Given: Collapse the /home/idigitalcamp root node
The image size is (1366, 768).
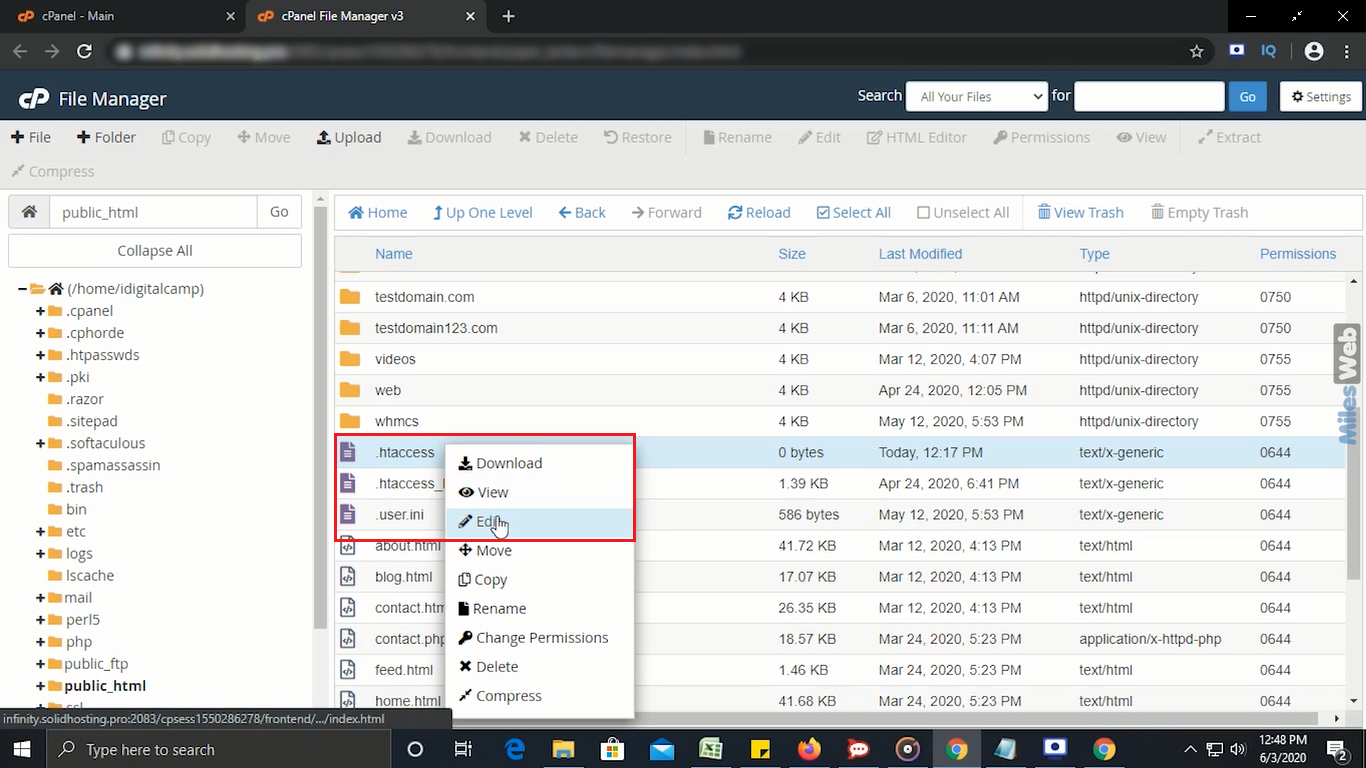Looking at the screenshot, I should click(x=22, y=289).
